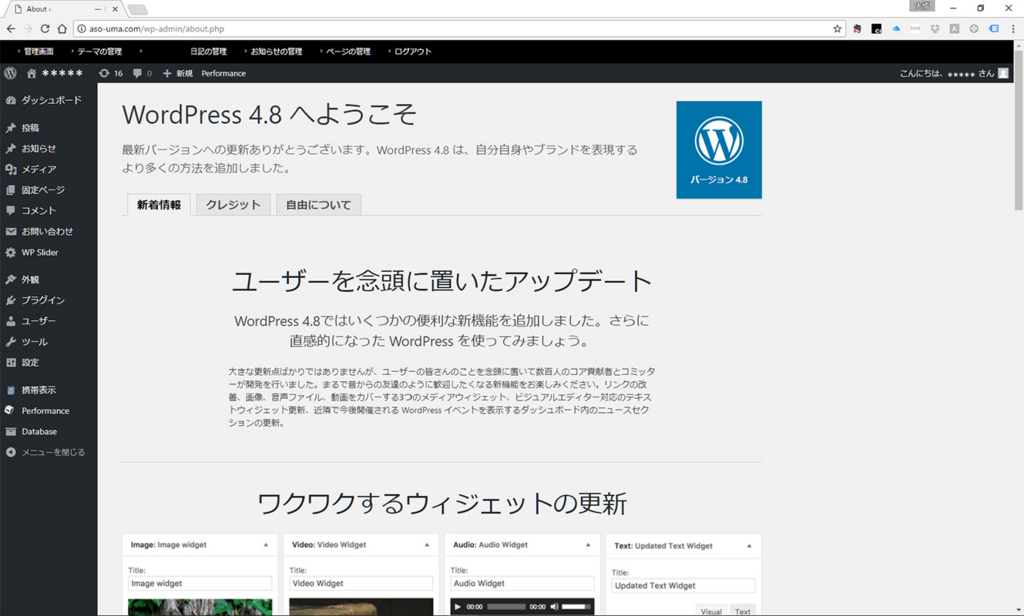Open the updates icon showing 16
This screenshot has height=616, width=1024.
pyautogui.click(x=110, y=73)
